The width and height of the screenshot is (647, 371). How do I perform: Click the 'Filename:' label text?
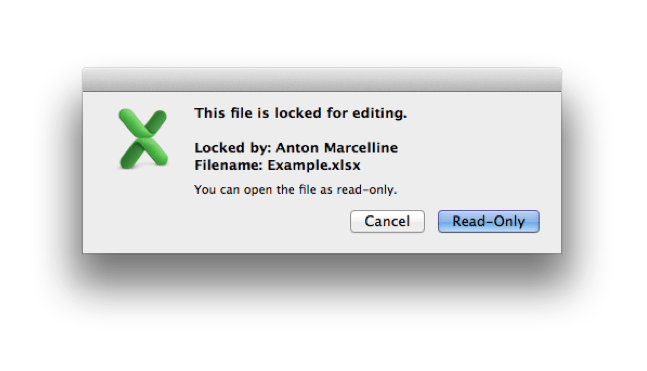(x=229, y=165)
